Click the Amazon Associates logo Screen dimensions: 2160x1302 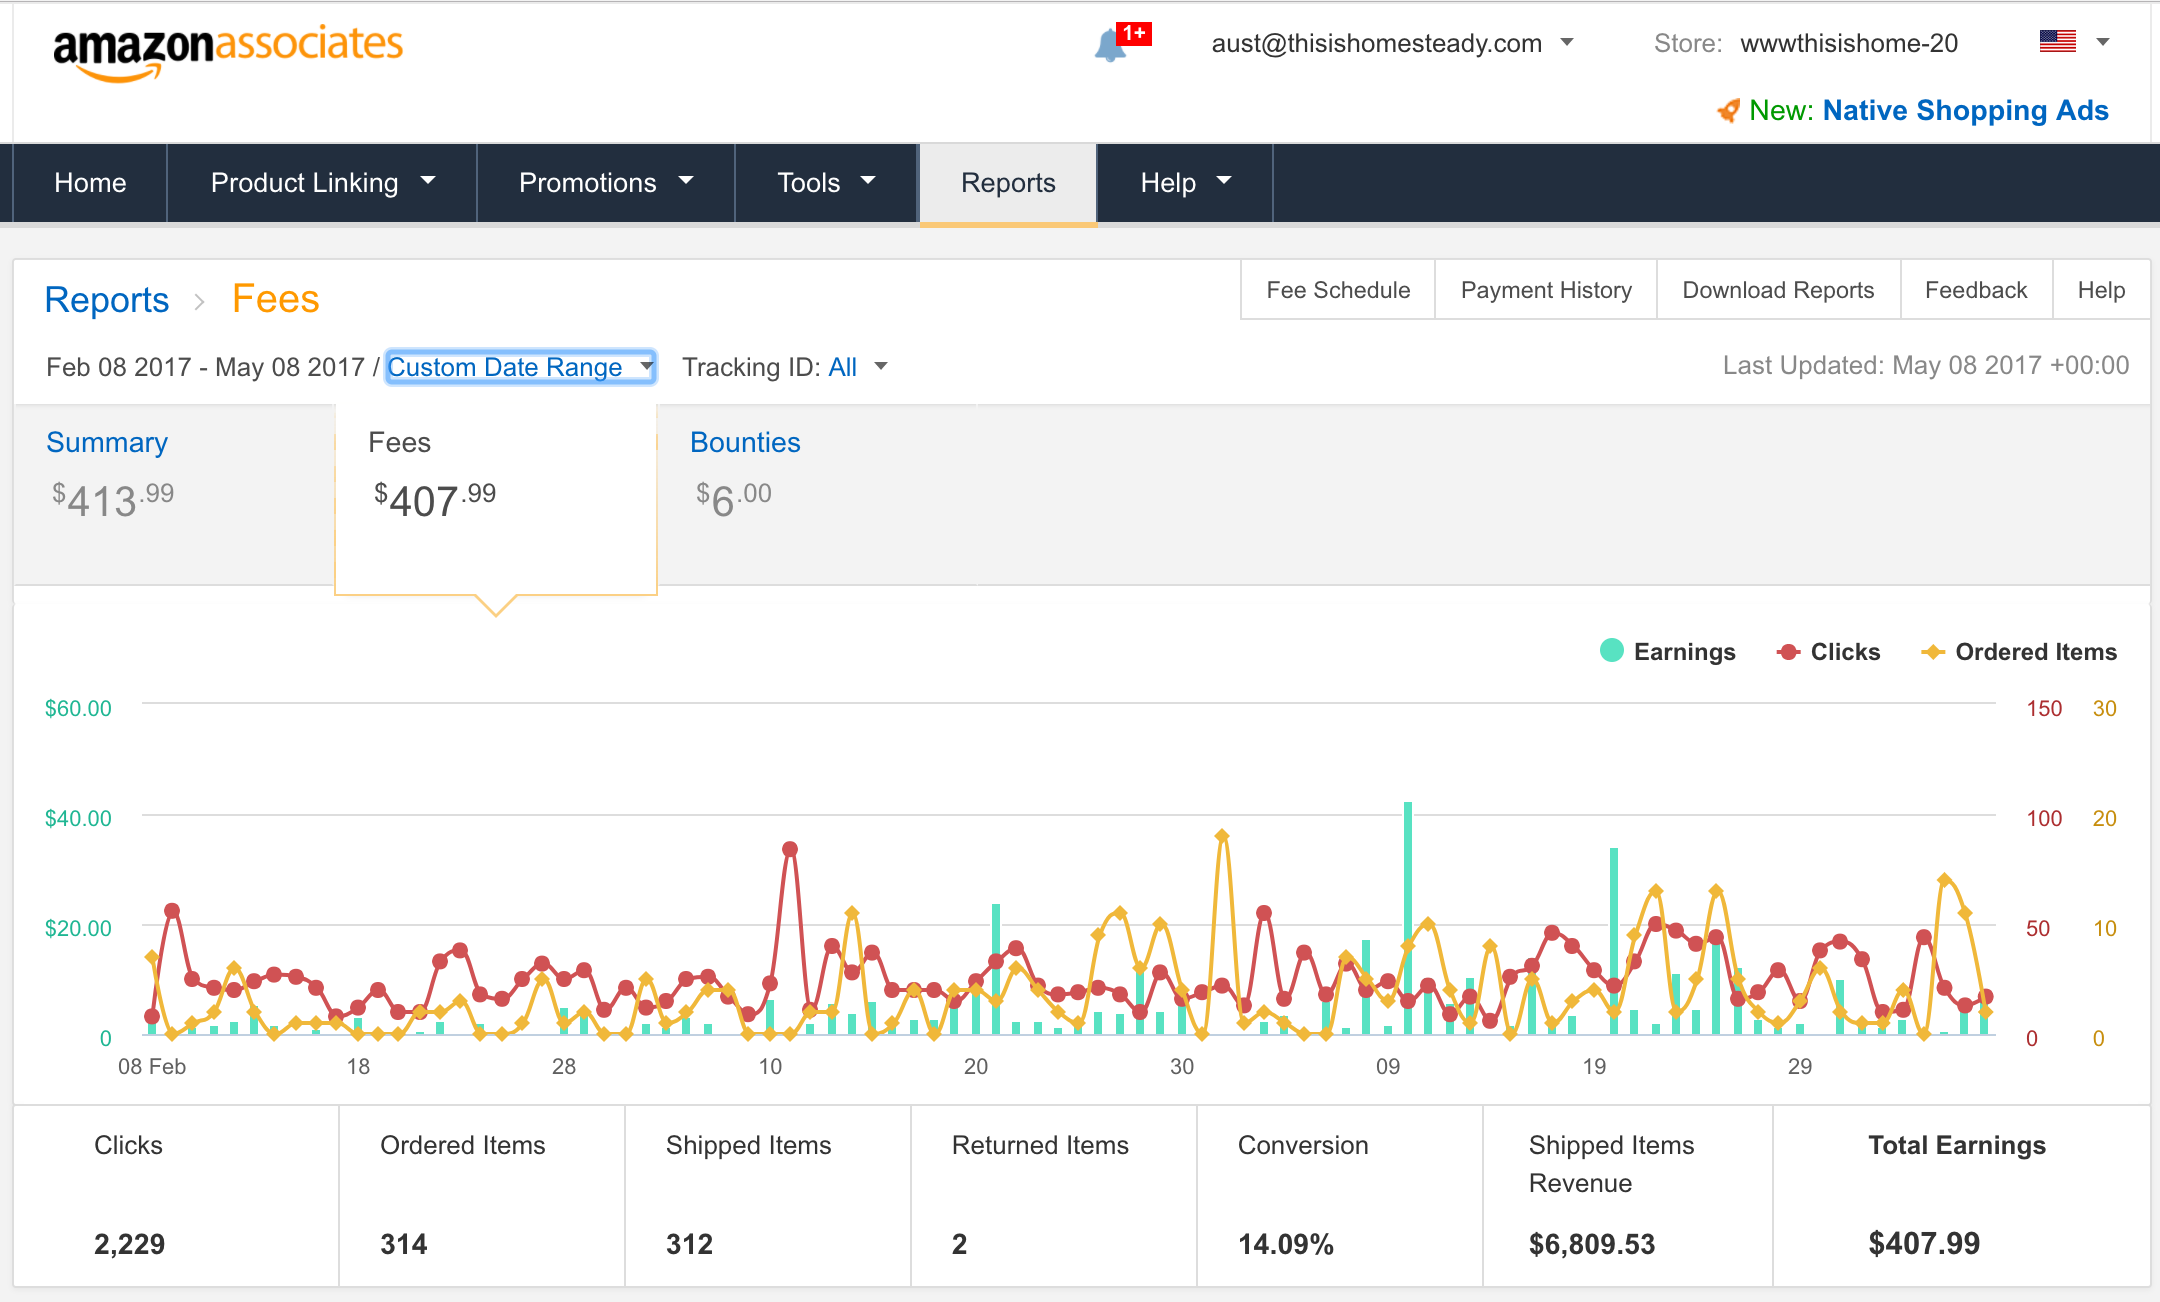click(x=228, y=50)
